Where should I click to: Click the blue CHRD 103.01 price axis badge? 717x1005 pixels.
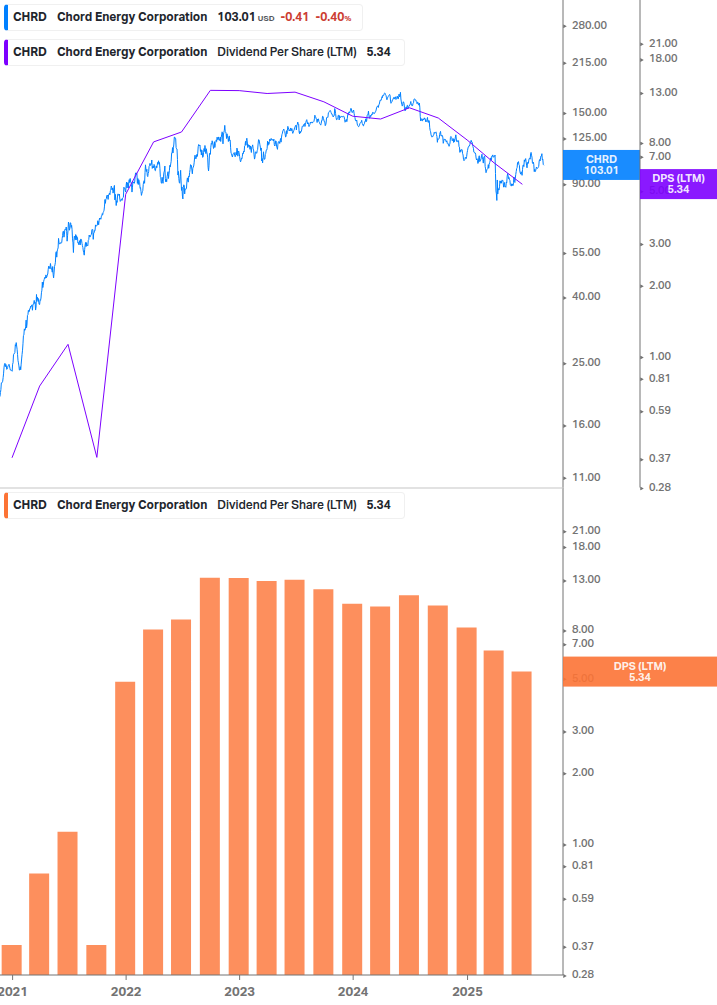pyautogui.click(x=601, y=165)
